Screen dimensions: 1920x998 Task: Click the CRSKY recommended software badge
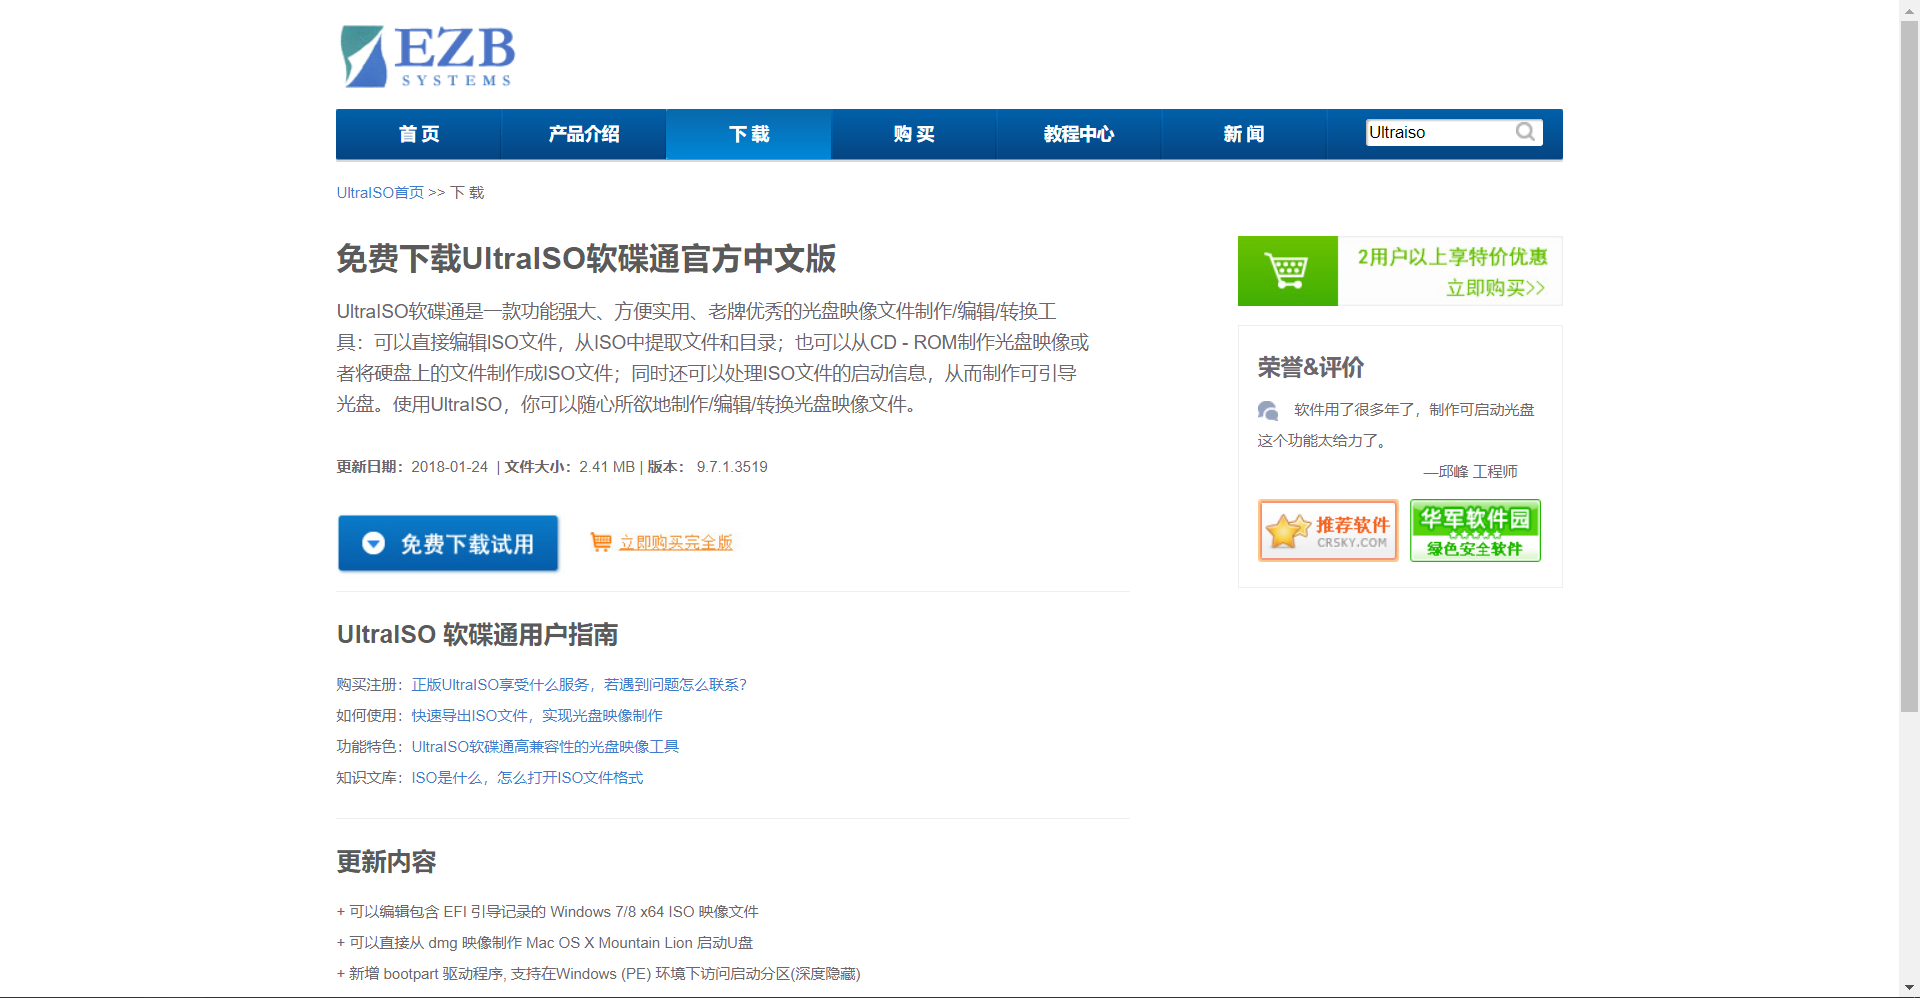1328,530
